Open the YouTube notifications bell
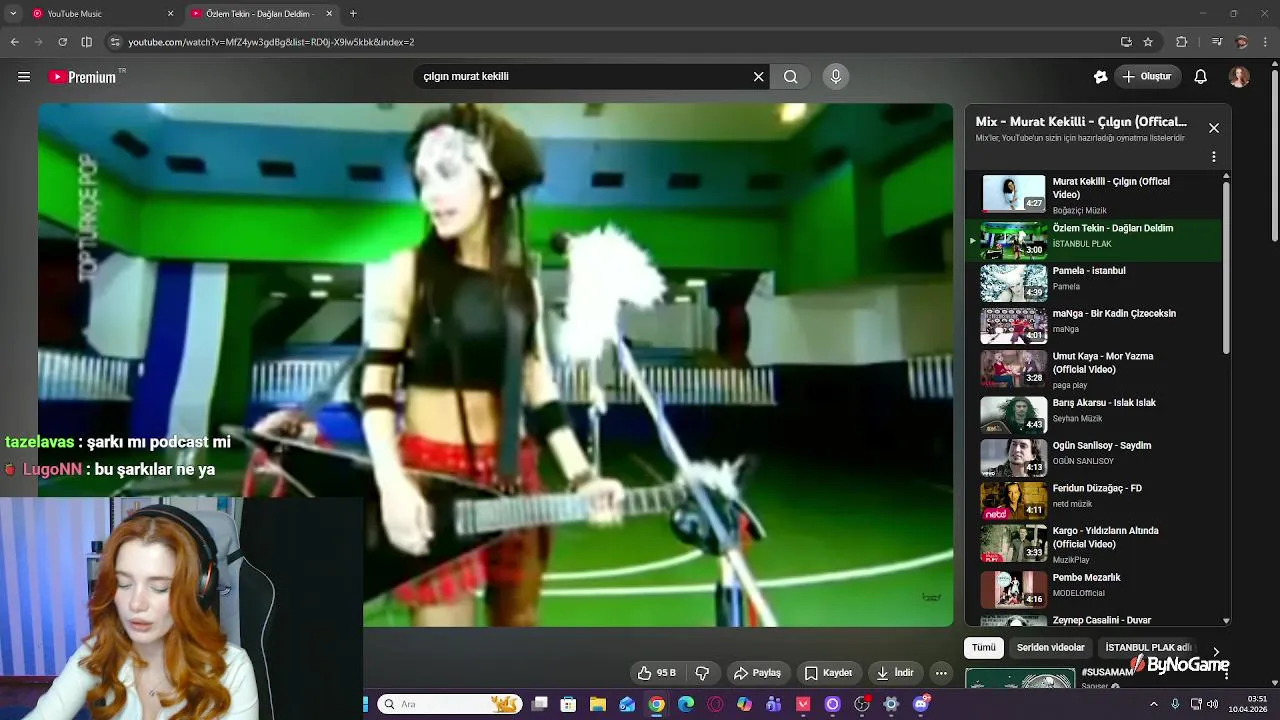 point(1201,77)
